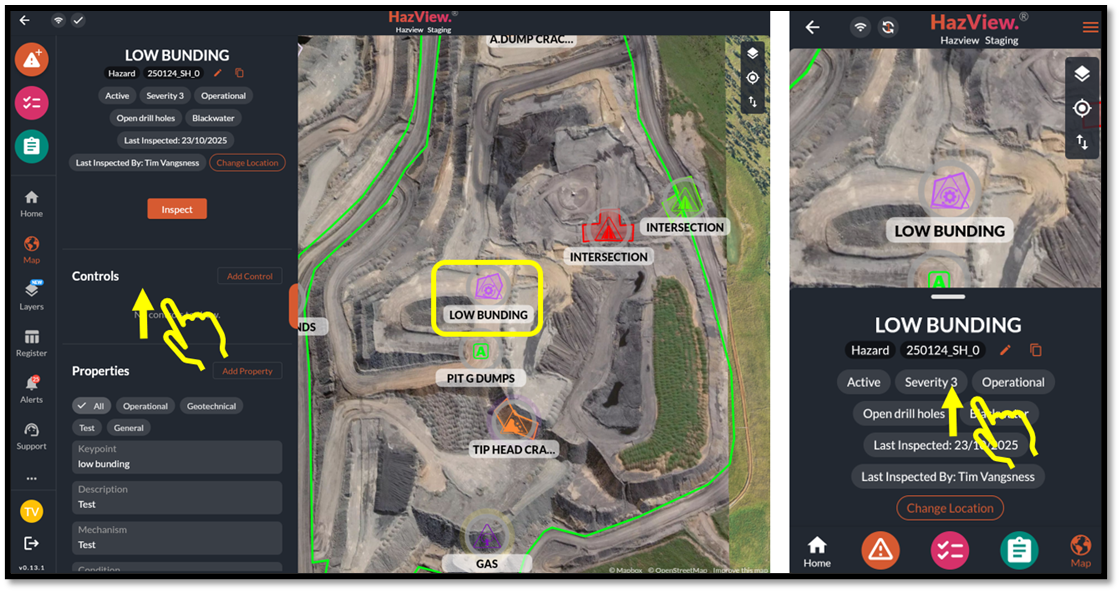Click the orange Inspect button
Viewport: 1120px width, 592px height.
177,209
